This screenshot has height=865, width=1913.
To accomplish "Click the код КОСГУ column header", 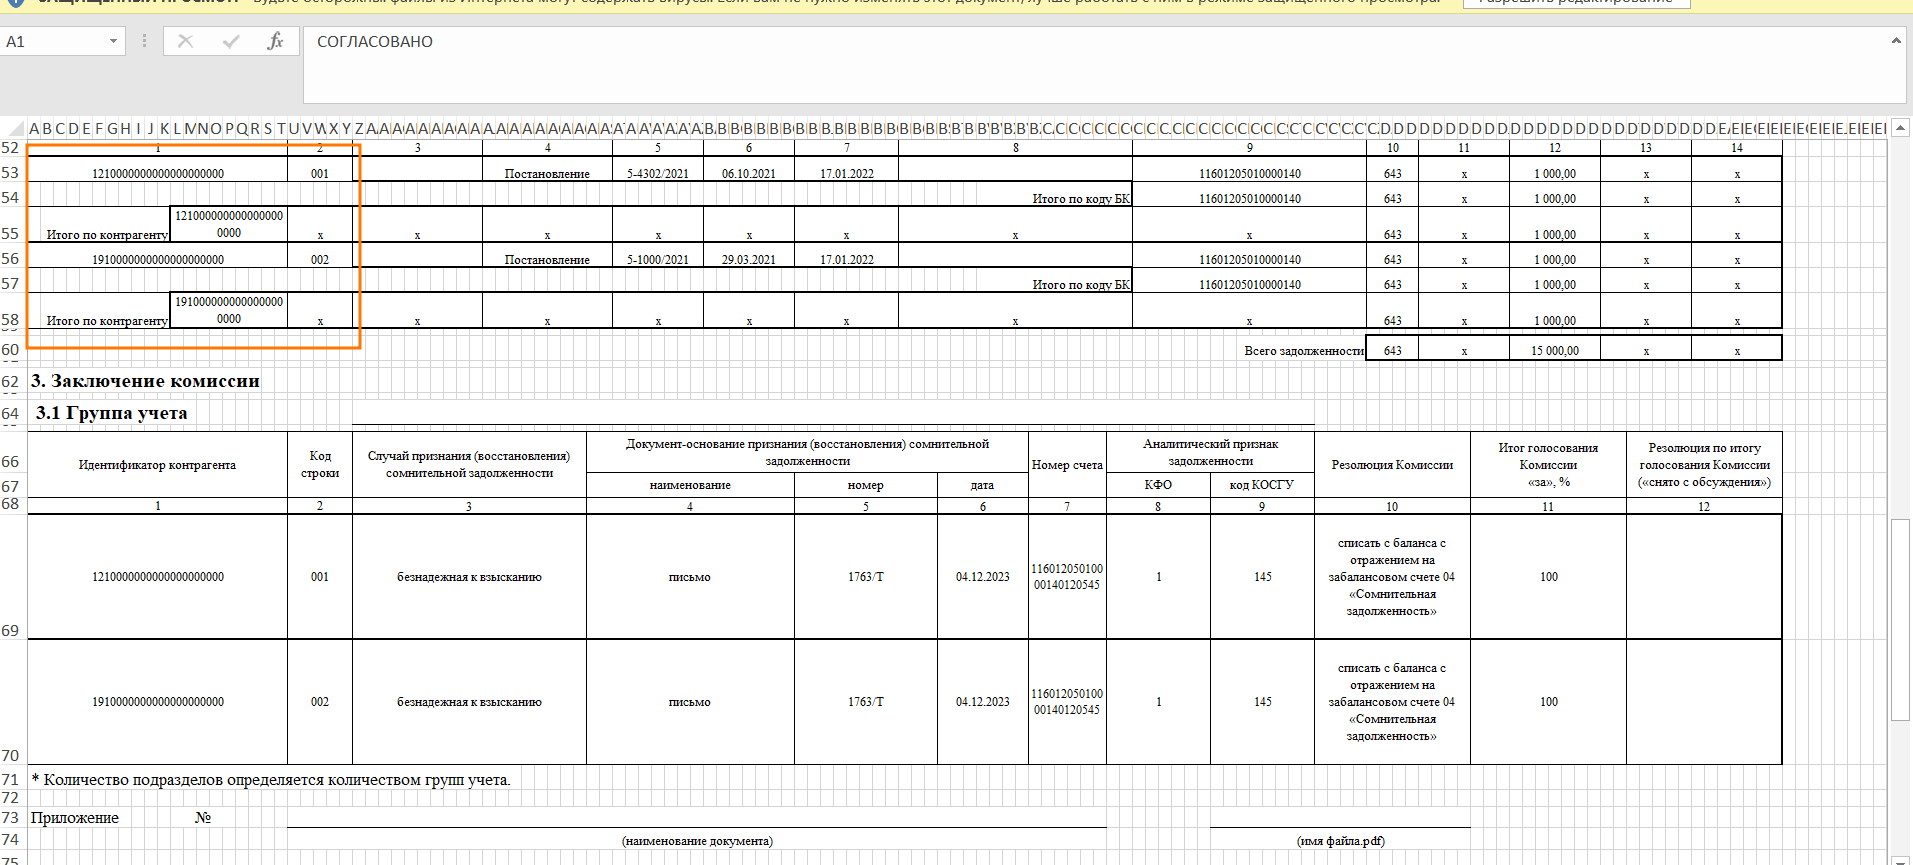I will coord(1262,485).
